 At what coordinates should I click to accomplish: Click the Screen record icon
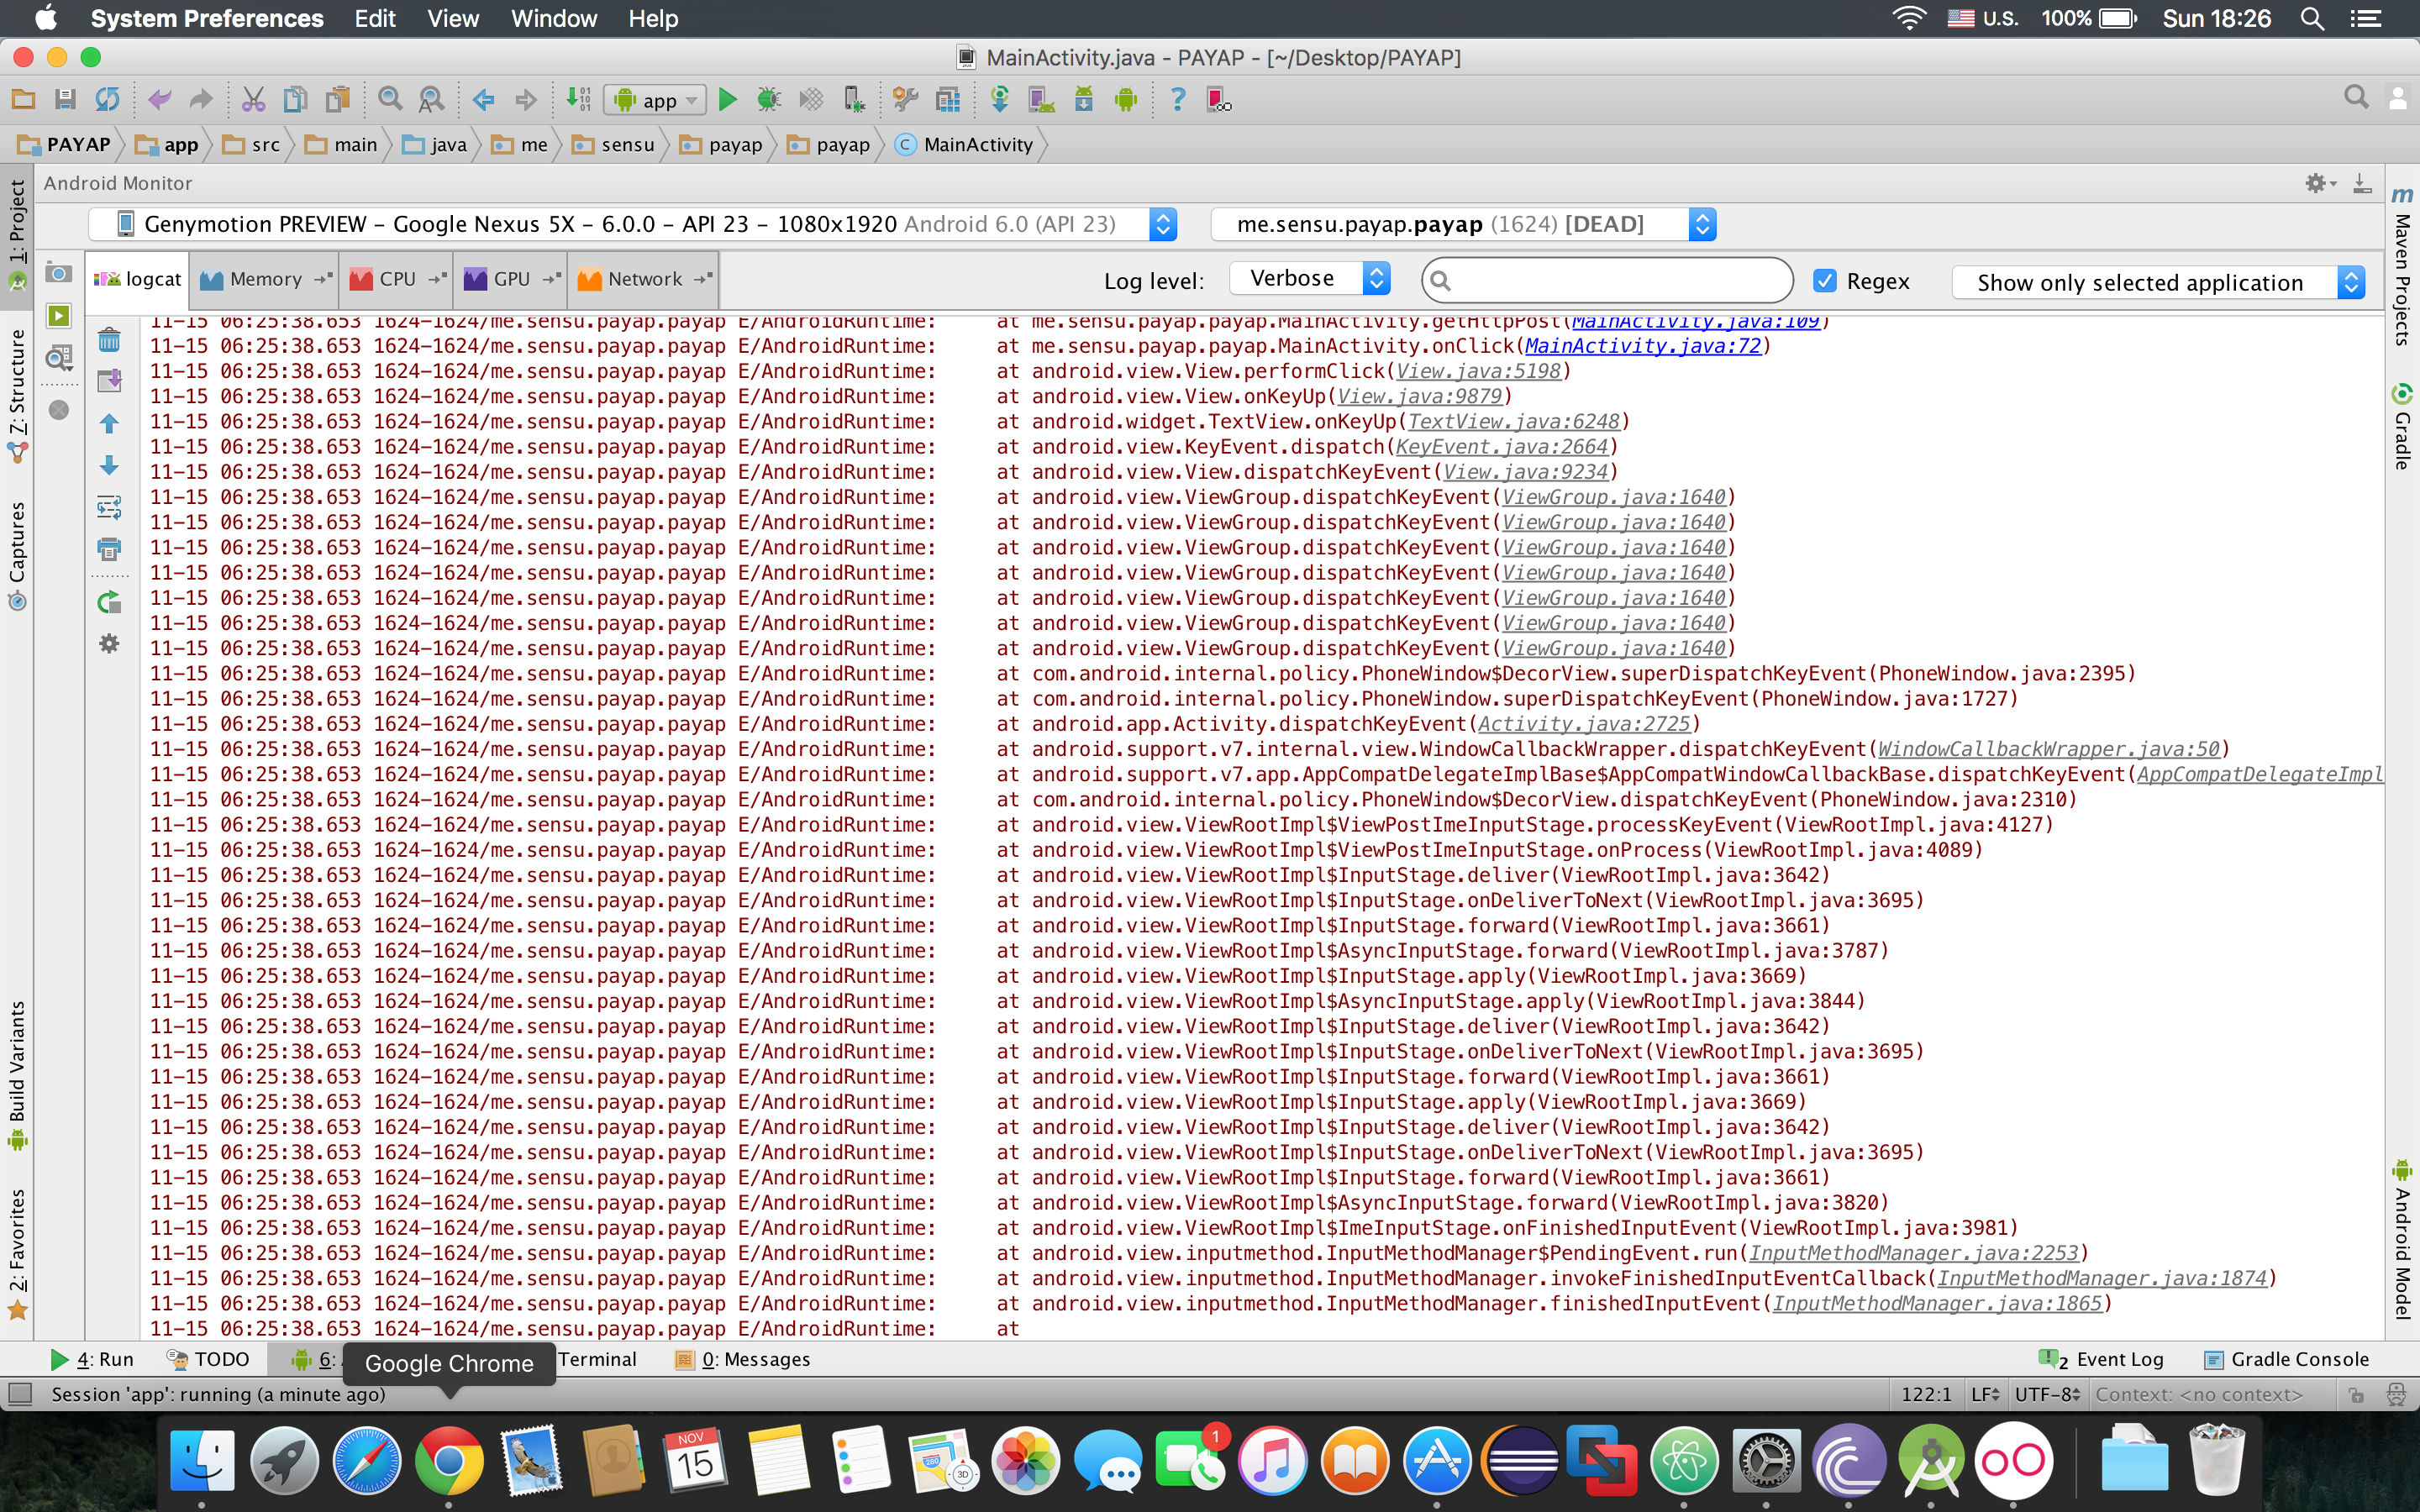tap(59, 316)
